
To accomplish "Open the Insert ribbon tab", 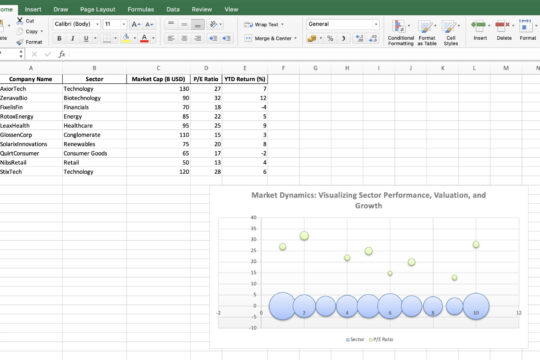I will [33, 9].
